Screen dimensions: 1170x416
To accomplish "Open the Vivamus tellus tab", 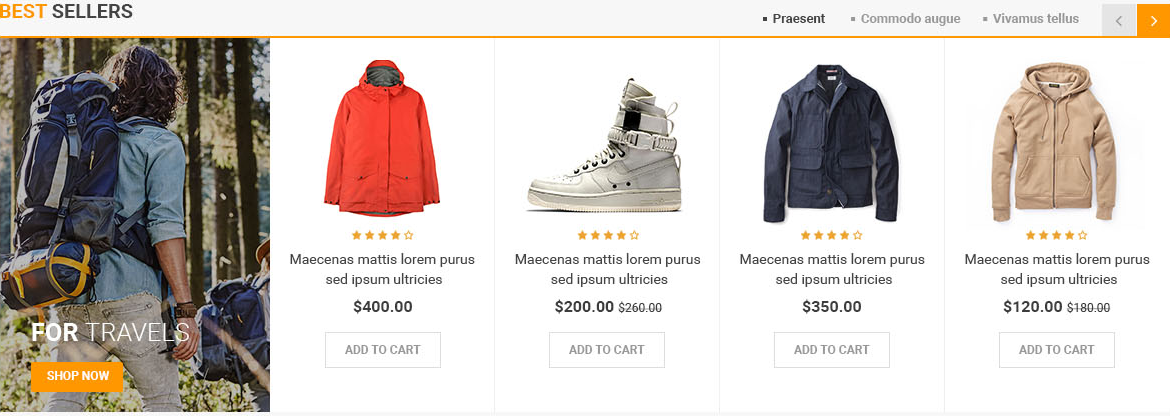I will pos(1035,19).
